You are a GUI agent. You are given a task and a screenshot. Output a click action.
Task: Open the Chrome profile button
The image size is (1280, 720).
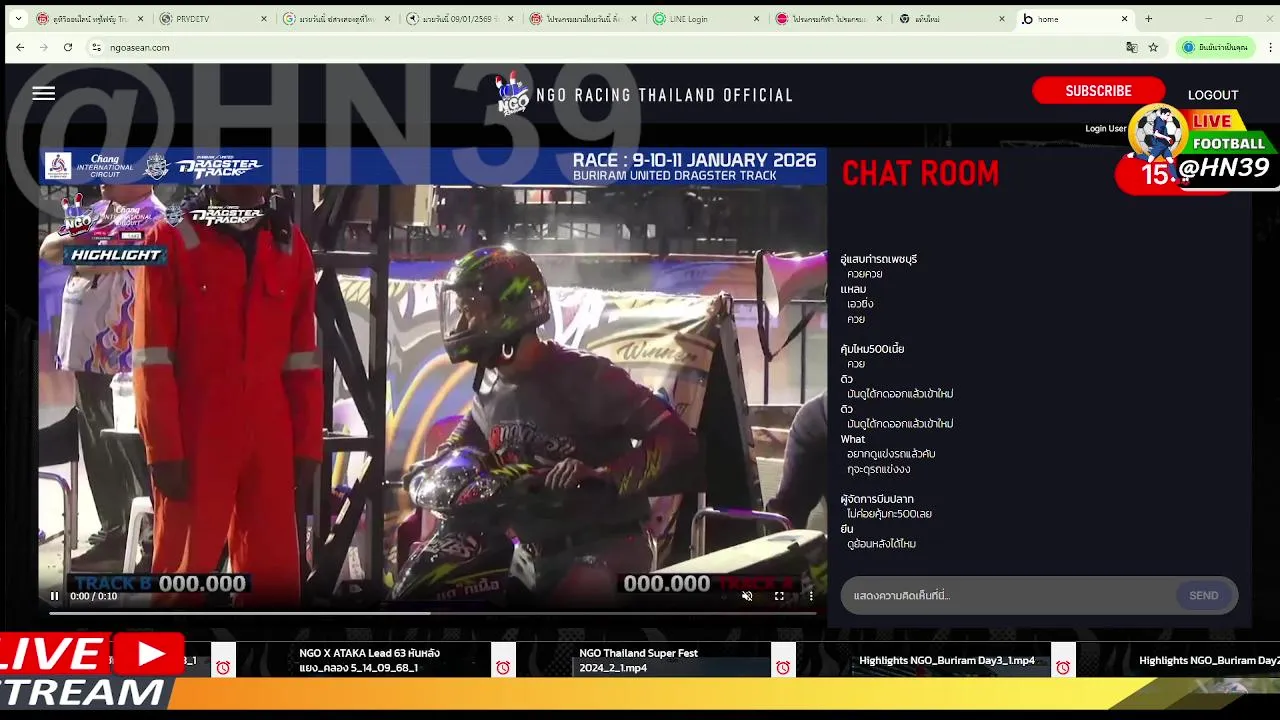pos(1216,47)
